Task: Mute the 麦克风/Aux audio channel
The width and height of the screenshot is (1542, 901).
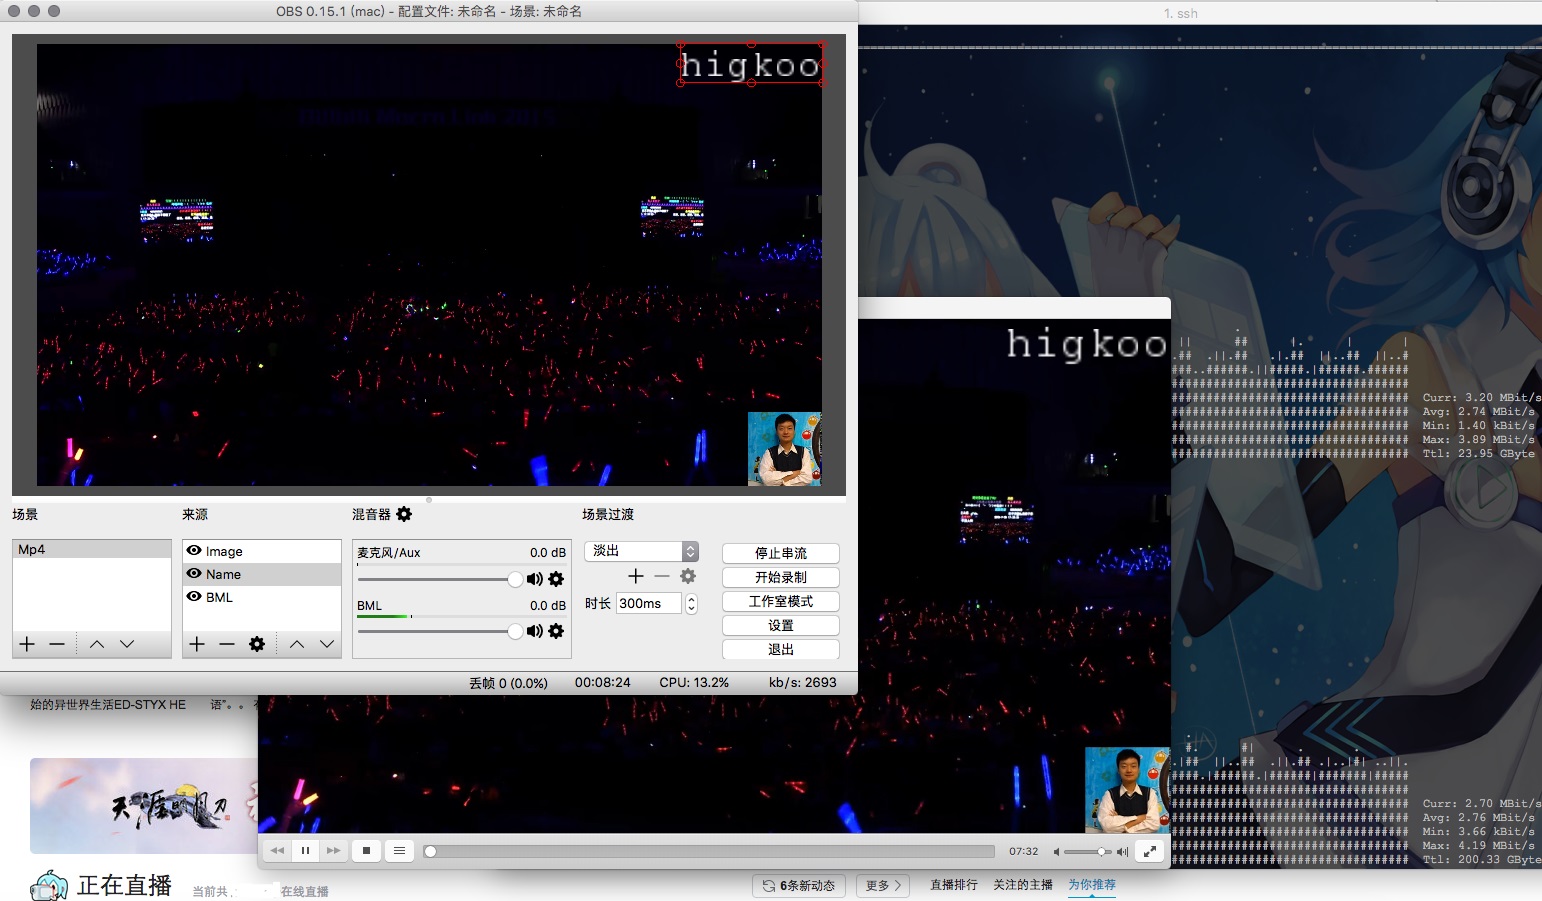Action: point(535,579)
